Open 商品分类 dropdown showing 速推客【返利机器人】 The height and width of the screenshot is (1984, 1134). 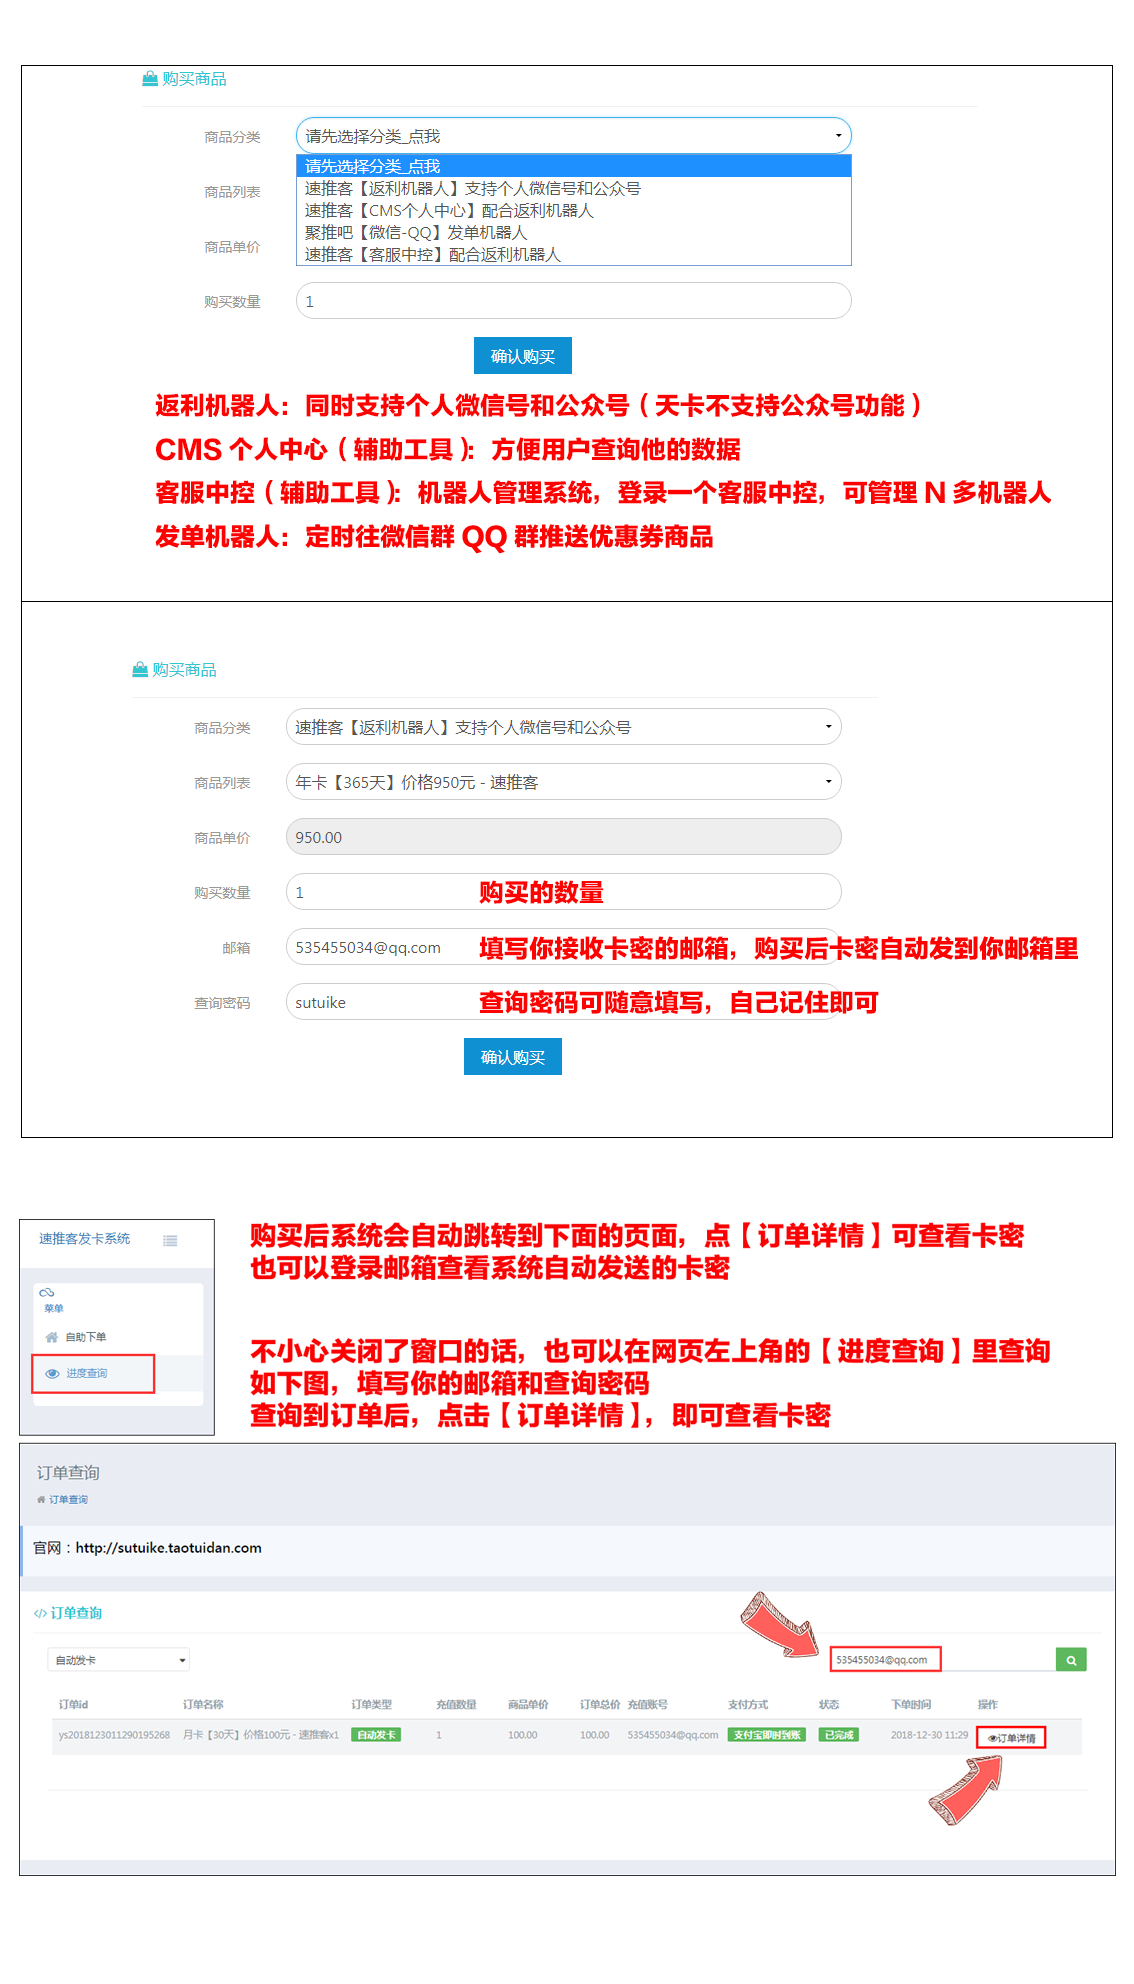click(x=563, y=727)
